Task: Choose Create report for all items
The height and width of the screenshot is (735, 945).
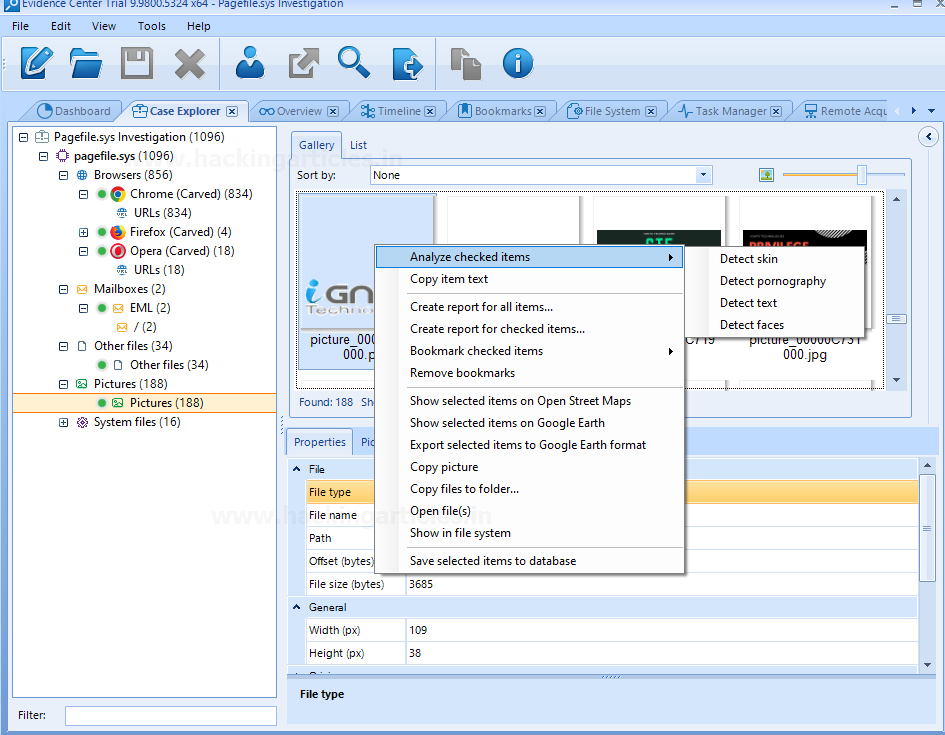Action: coord(481,307)
